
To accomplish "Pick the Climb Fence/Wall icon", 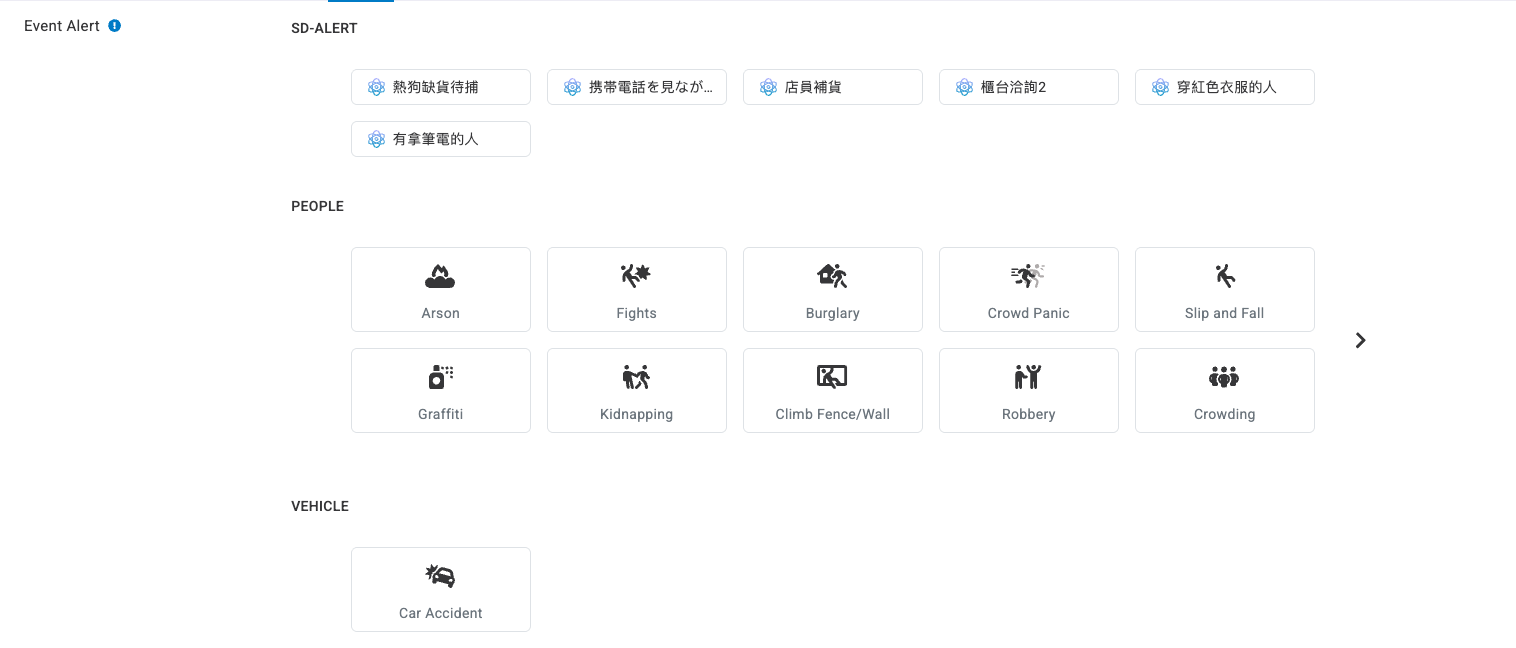I will pyautogui.click(x=832, y=377).
